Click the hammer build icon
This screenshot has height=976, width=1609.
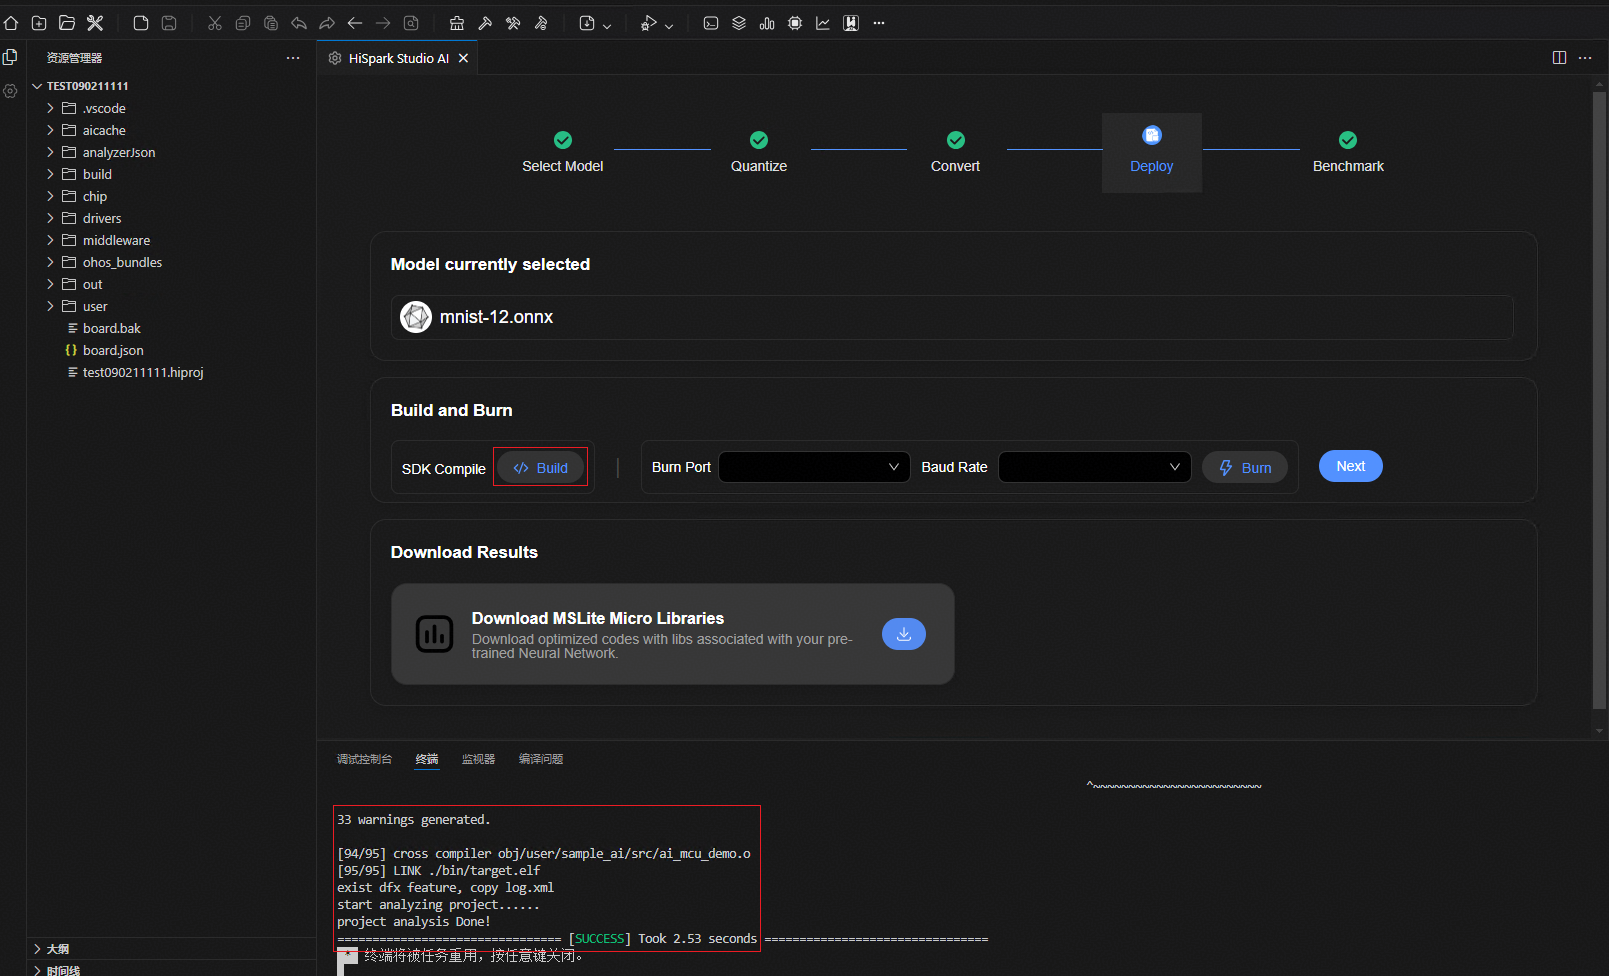click(x=485, y=23)
